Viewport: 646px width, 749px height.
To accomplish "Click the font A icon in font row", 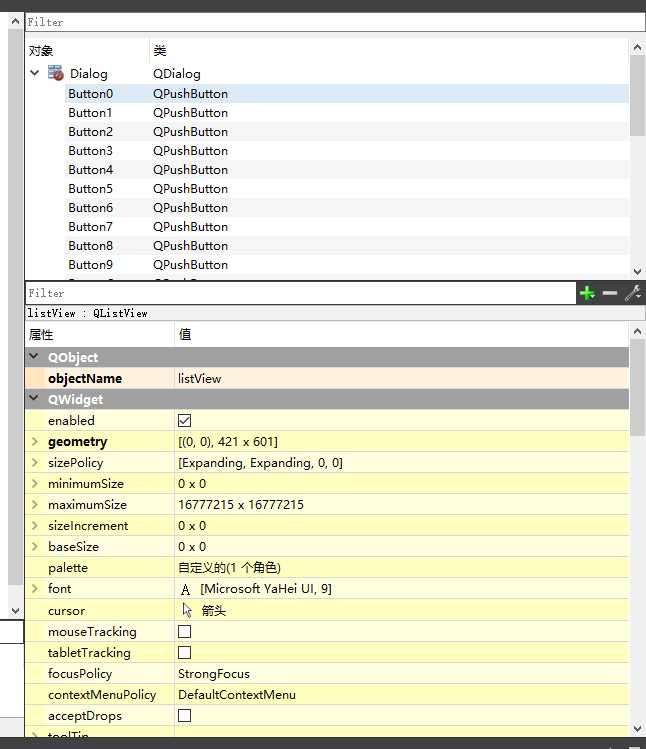I will [x=185, y=589].
